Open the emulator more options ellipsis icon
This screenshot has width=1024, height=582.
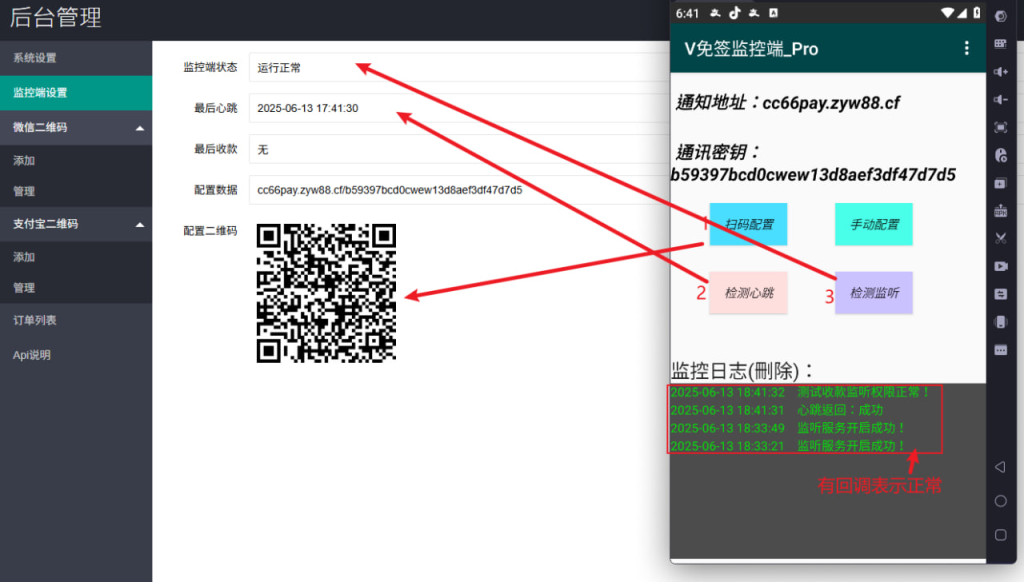coord(1000,350)
